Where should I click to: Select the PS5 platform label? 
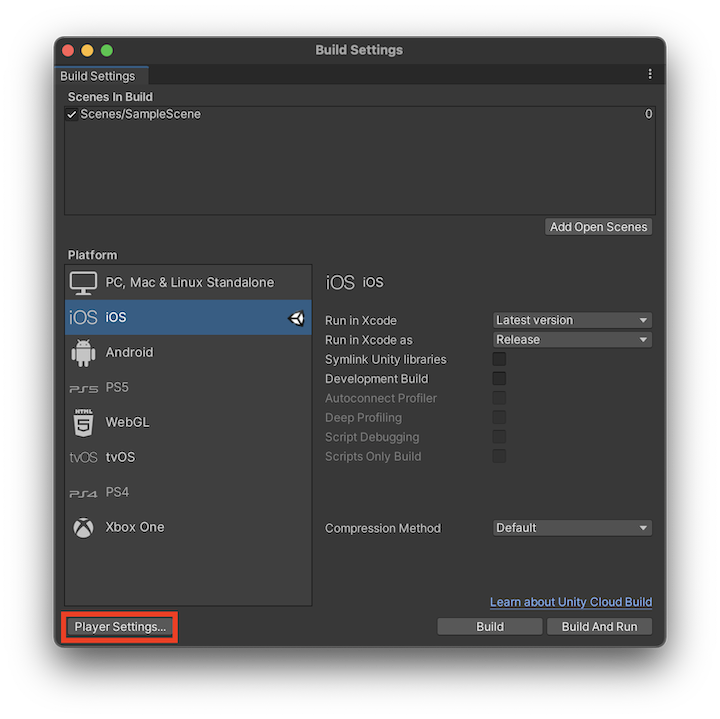[x=117, y=387]
